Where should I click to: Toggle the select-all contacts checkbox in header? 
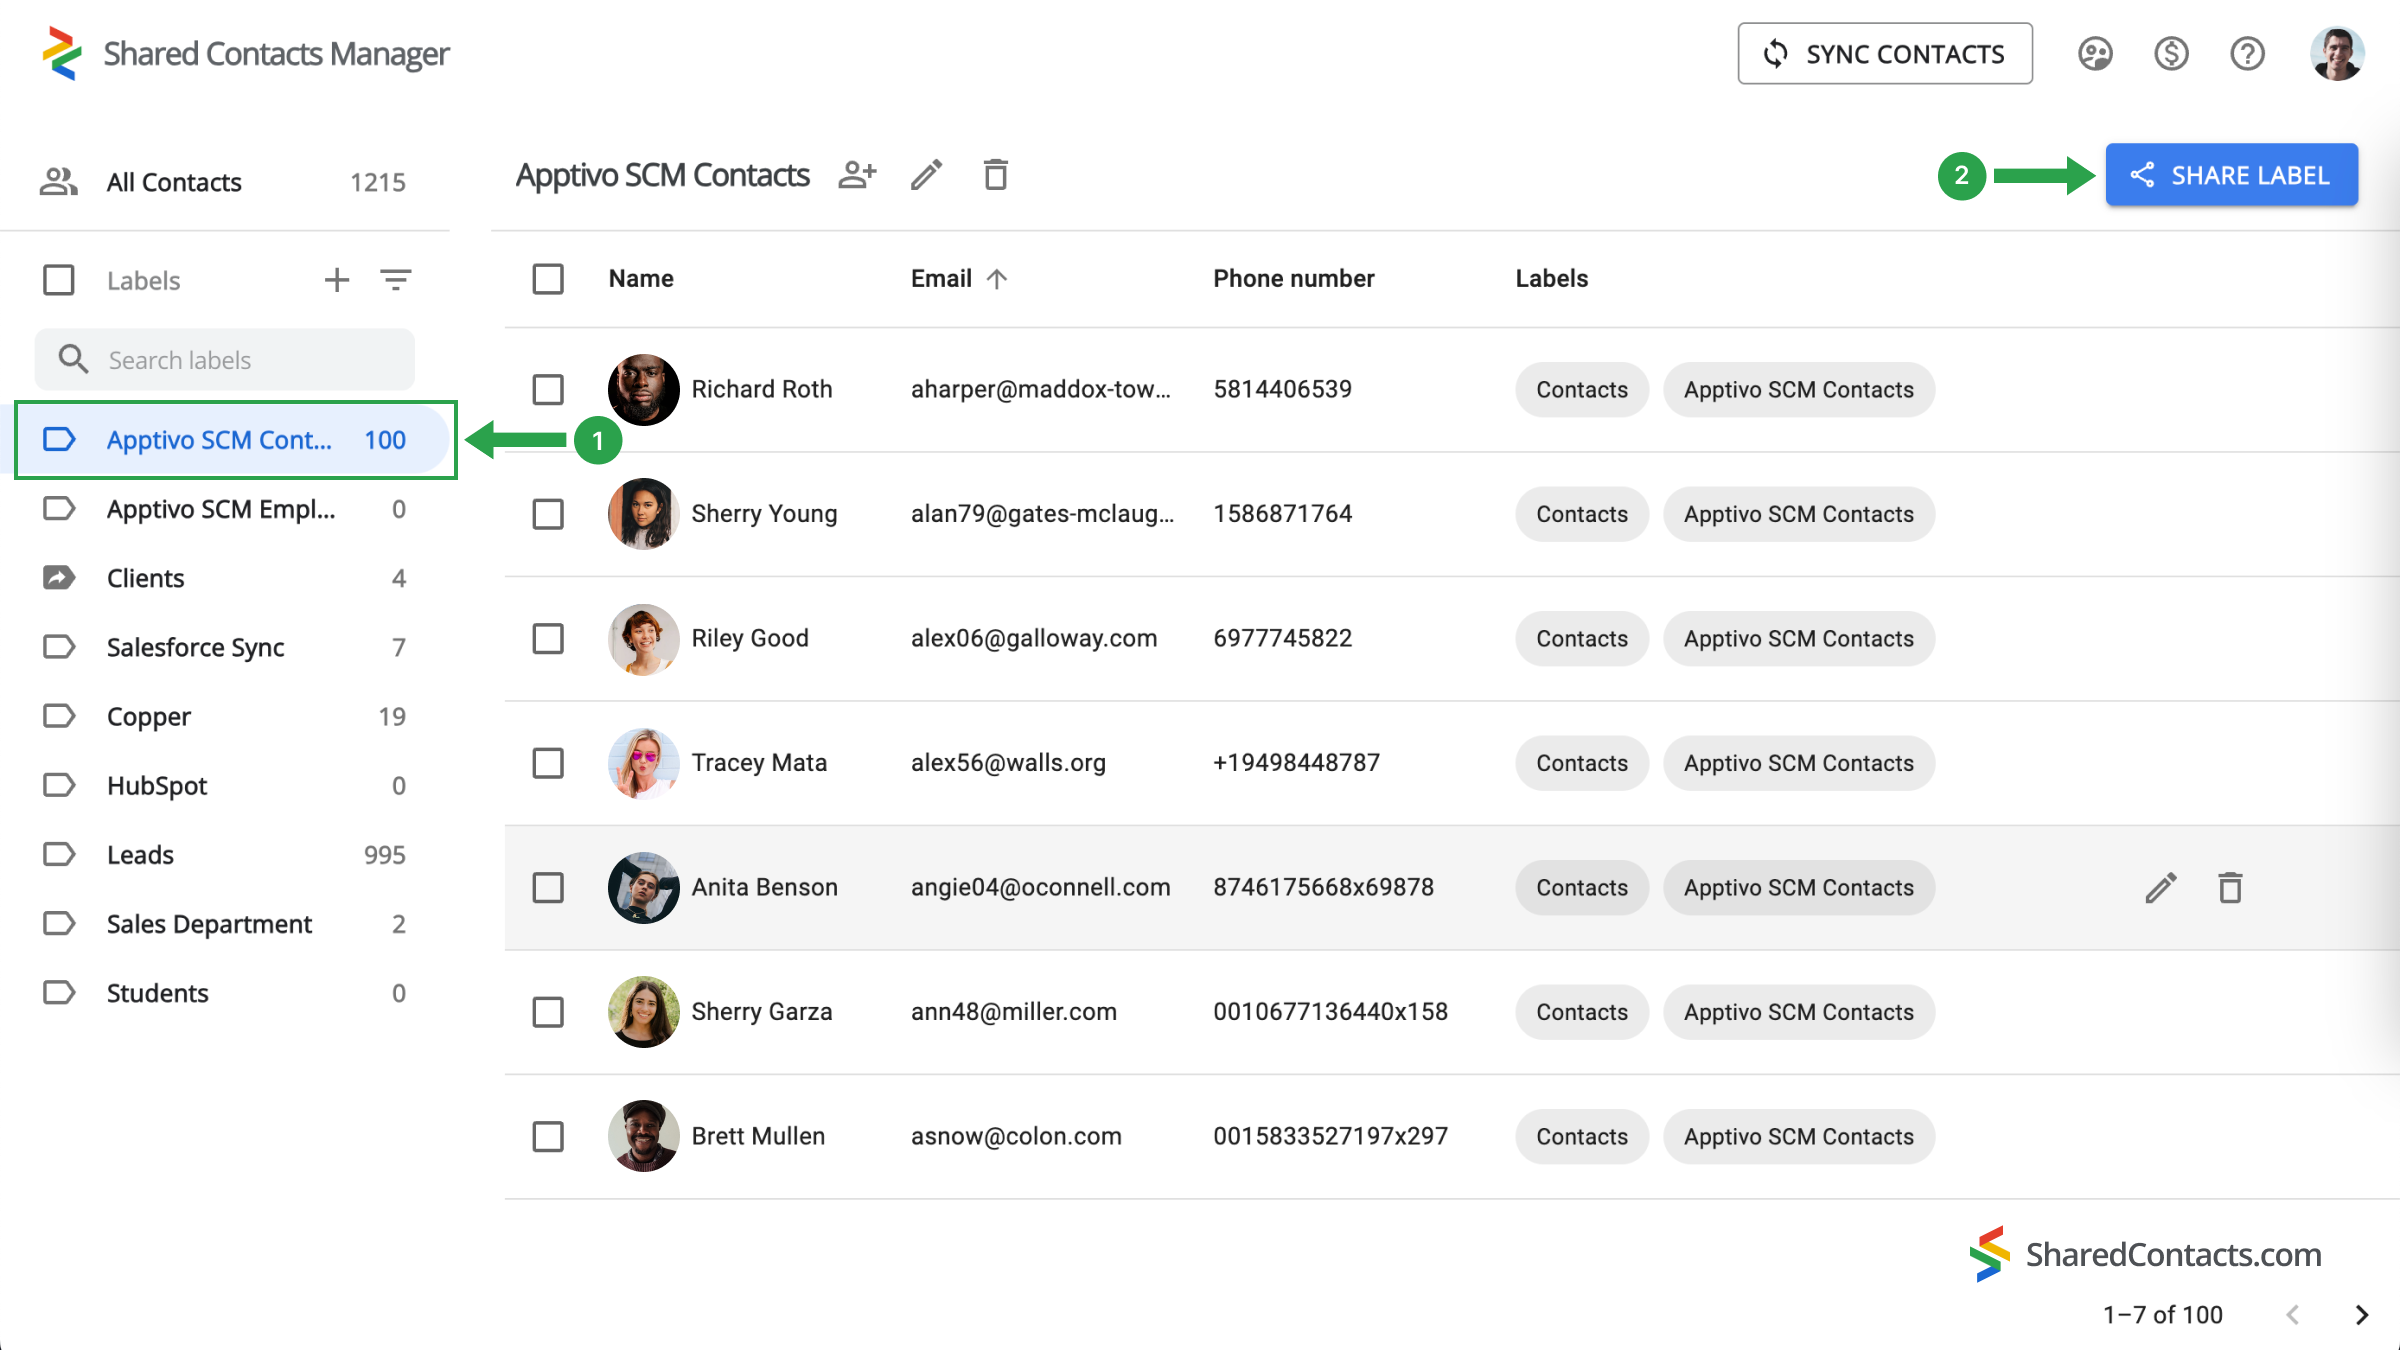pos(548,279)
